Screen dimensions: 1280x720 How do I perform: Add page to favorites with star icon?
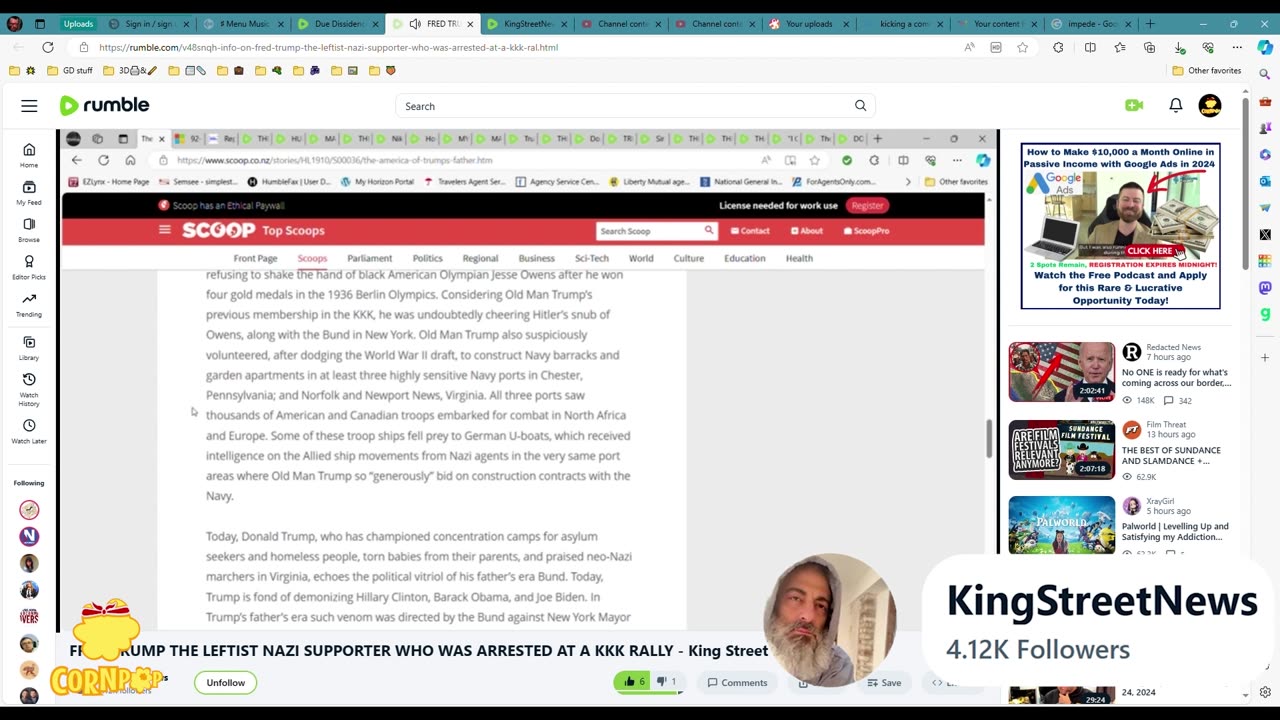[x=1022, y=47]
